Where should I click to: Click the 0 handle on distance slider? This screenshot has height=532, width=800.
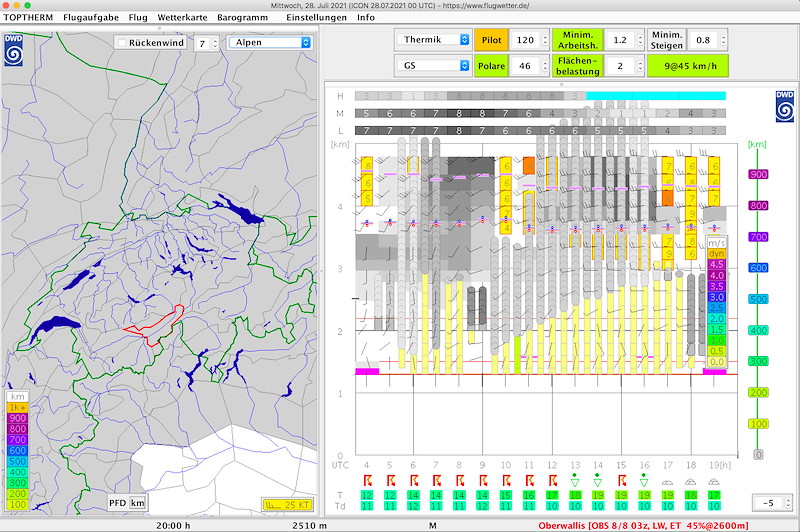(758, 454)
